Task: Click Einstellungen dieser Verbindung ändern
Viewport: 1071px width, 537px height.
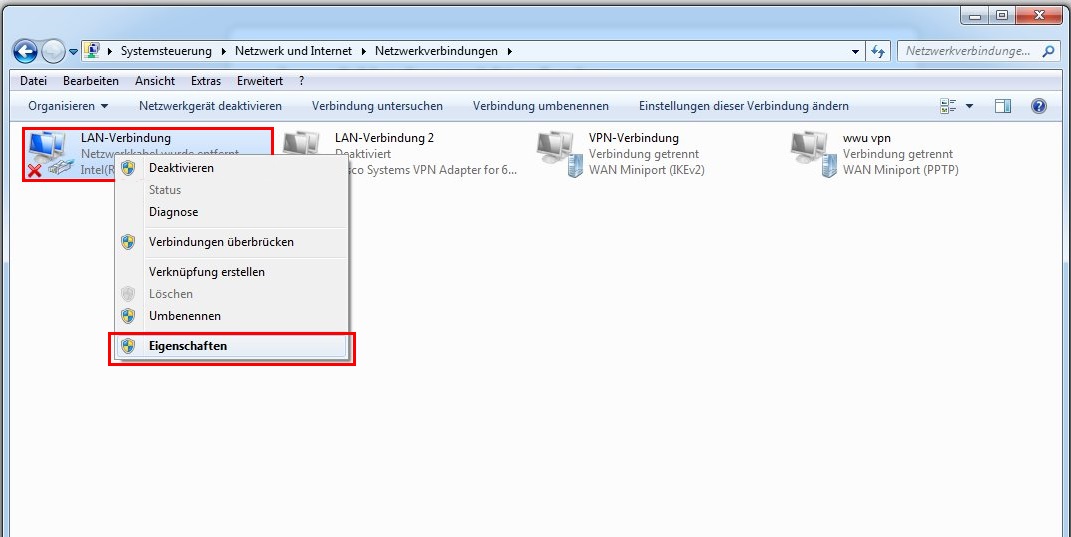Action: pyautogui.click(x=743, y=106)
